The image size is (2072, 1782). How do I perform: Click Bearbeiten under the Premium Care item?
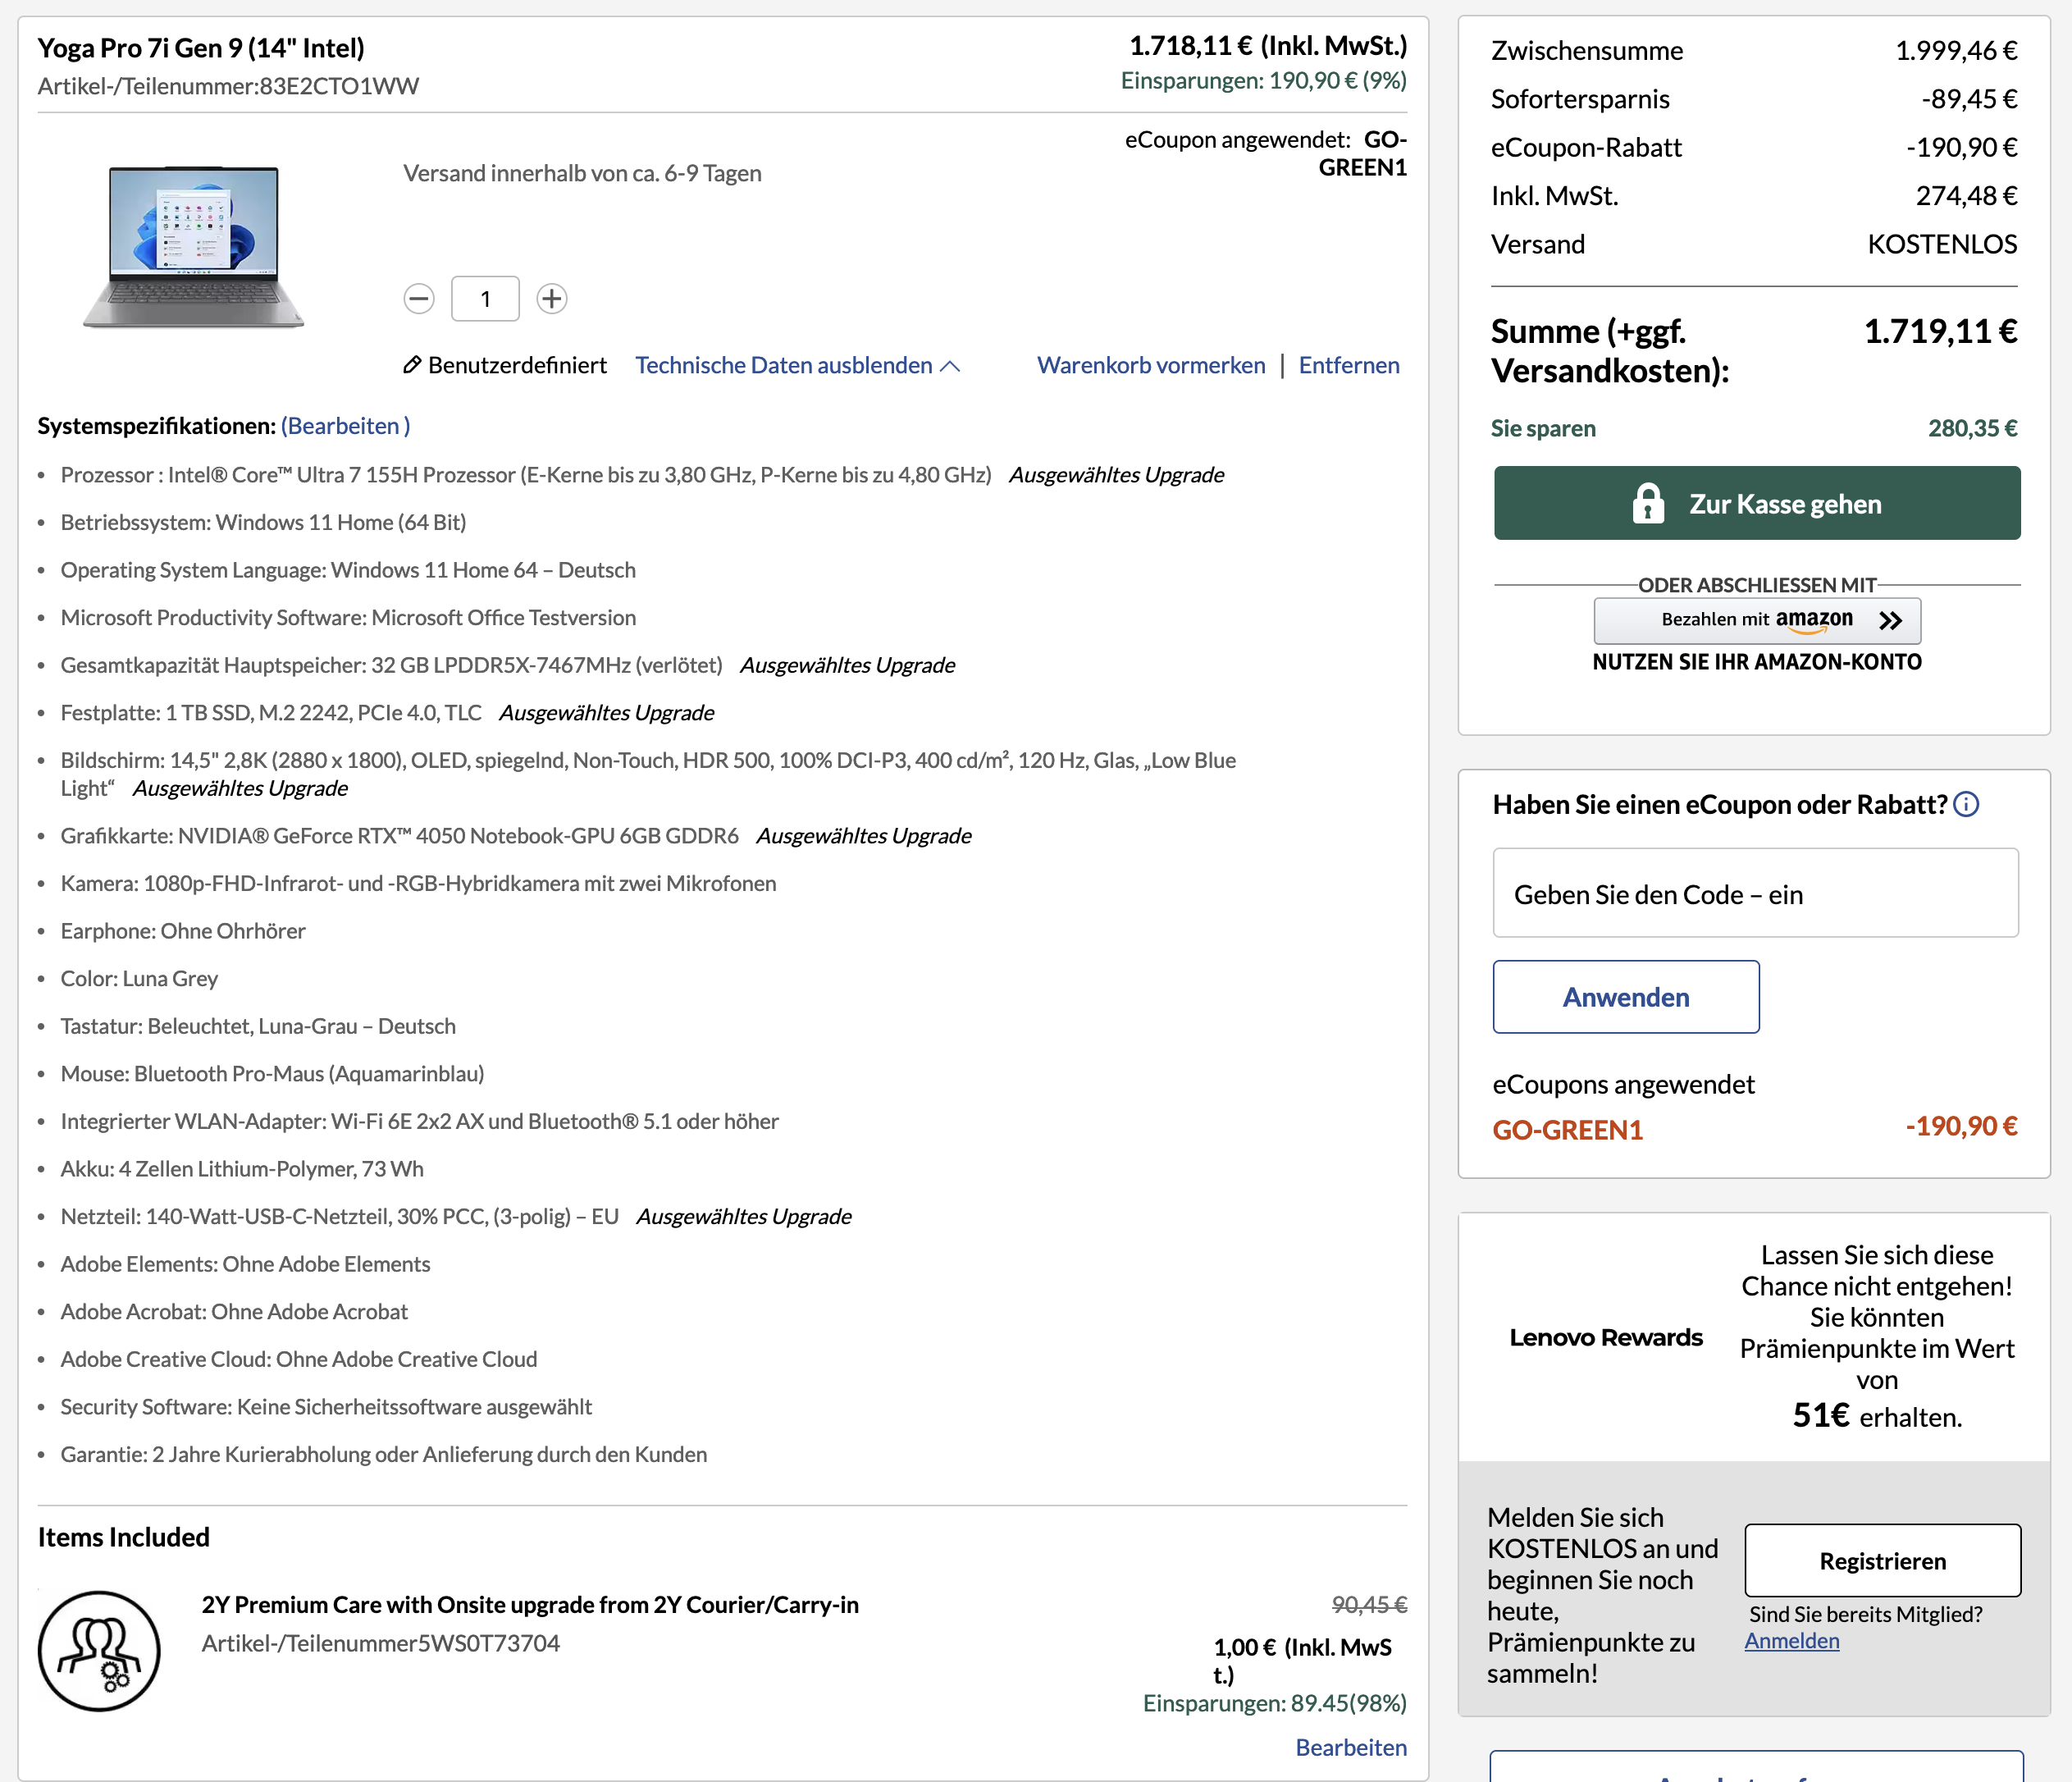pos(1351,1747)
